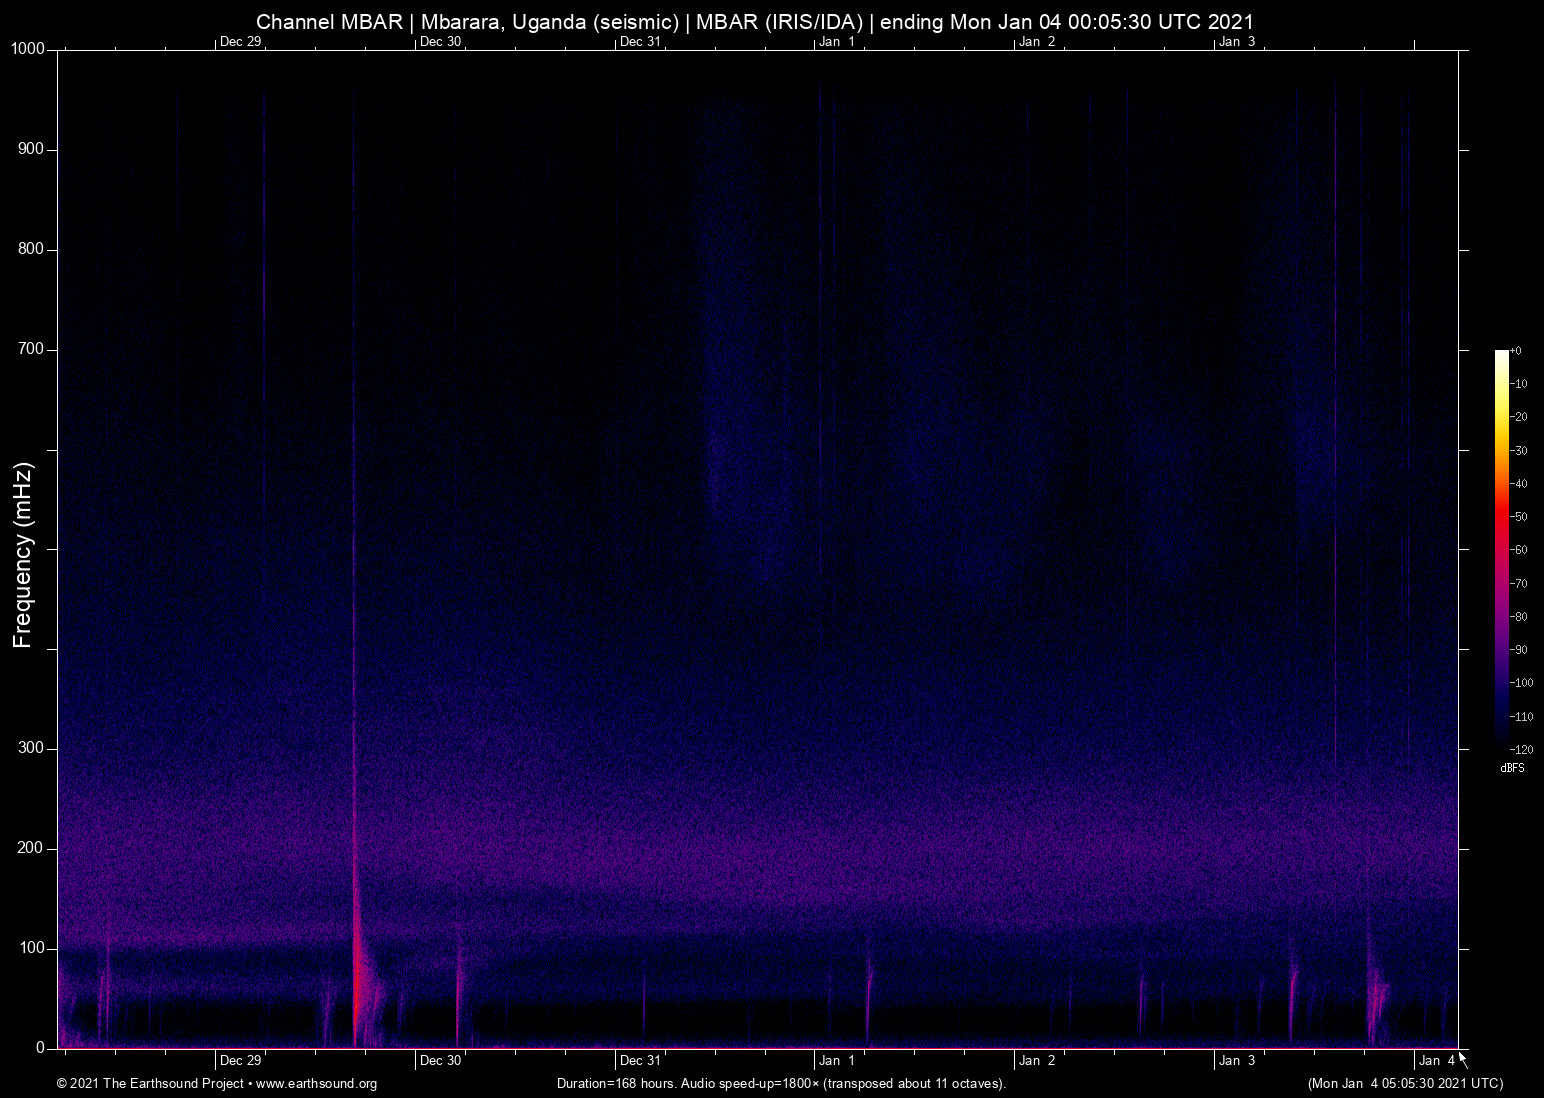Screen dimensions: 1544x1098
Task: Click the Jan 1 label on the top axis
Action: pos(838,42)
